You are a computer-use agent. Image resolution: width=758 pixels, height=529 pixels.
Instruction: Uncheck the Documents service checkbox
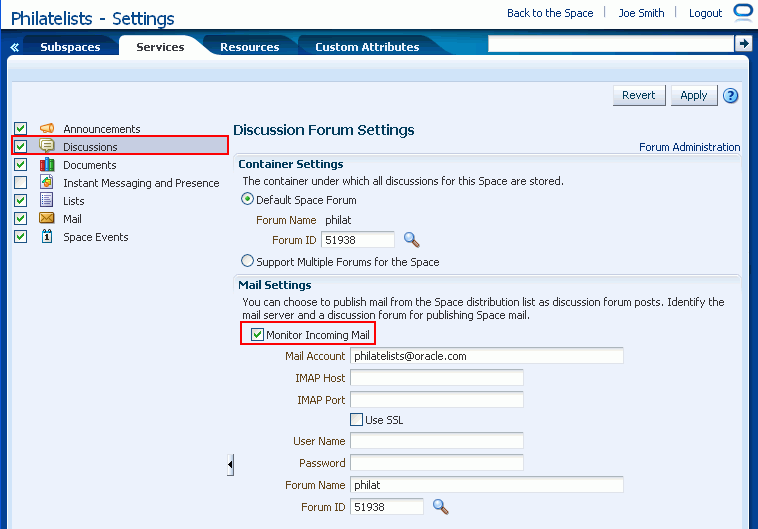click(x=20, y=164)
